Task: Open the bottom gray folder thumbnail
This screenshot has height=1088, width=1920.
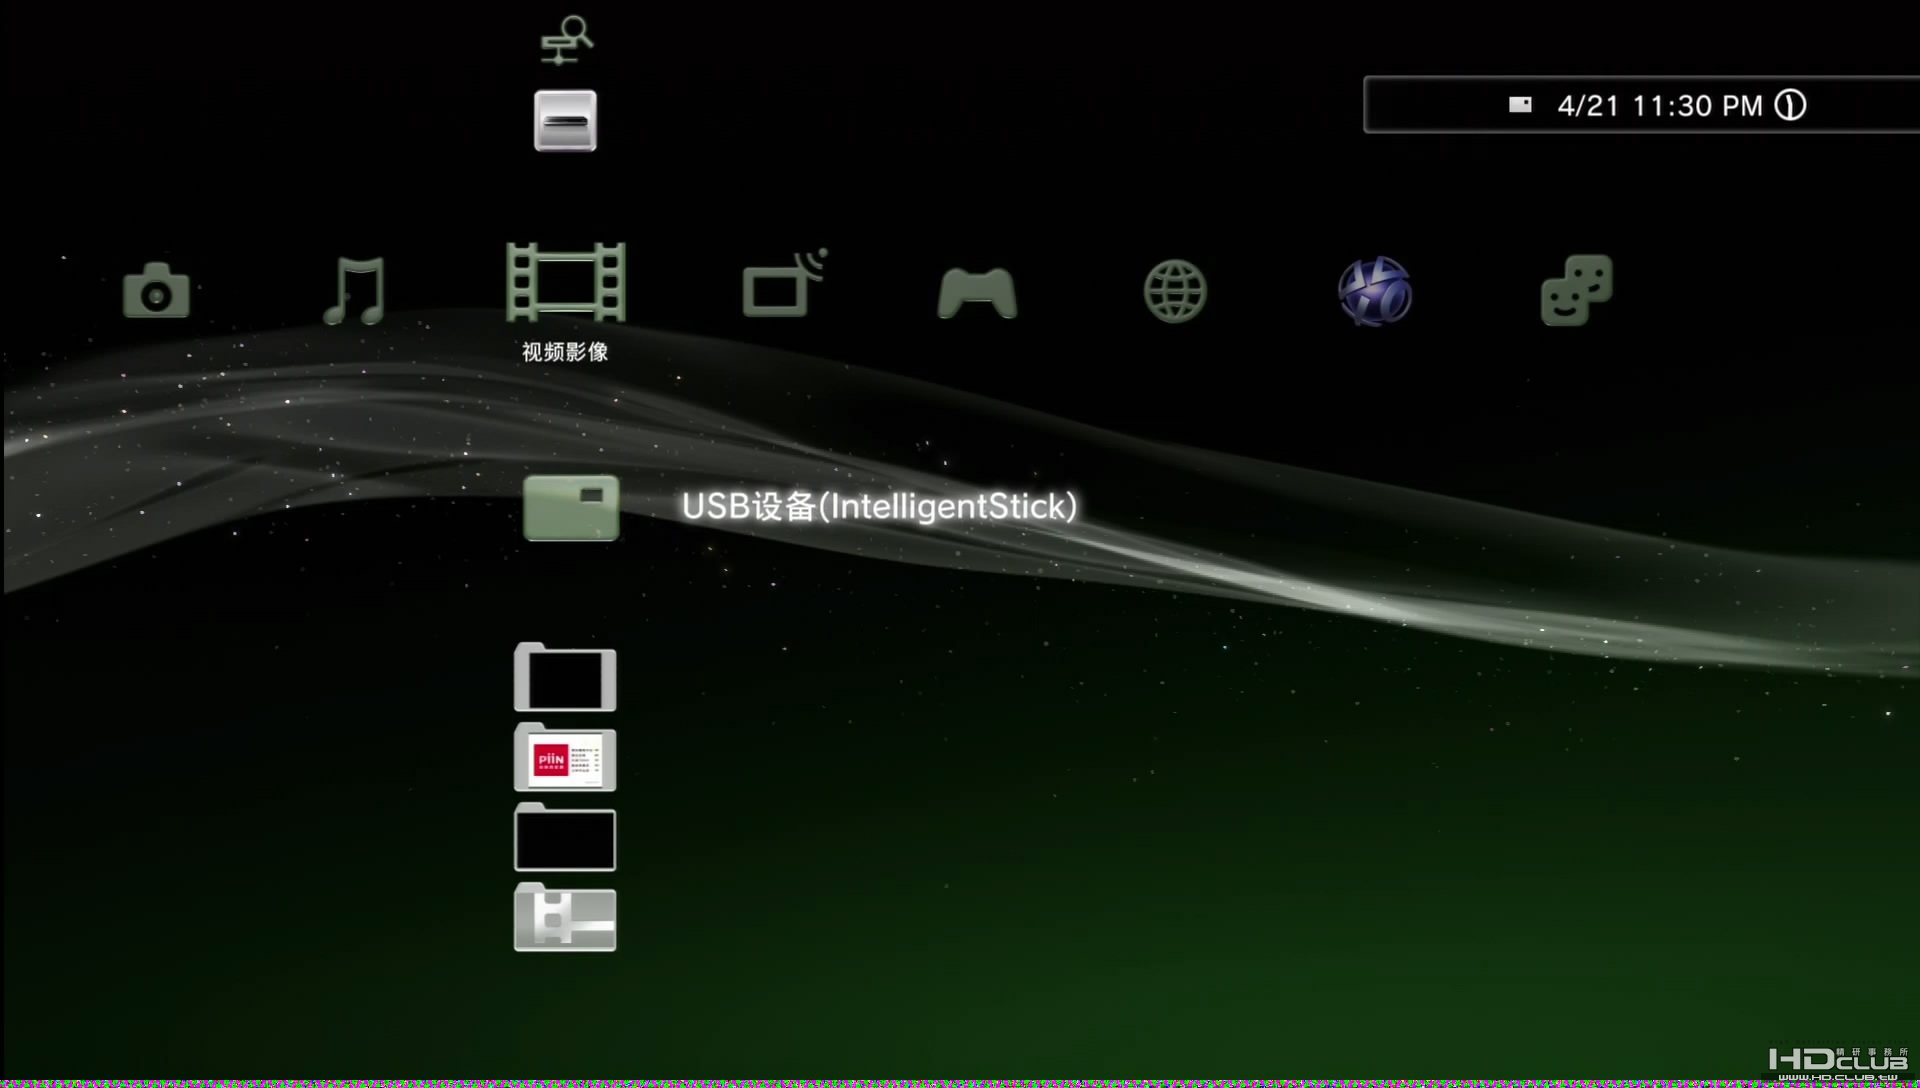Action: point(565,917)
